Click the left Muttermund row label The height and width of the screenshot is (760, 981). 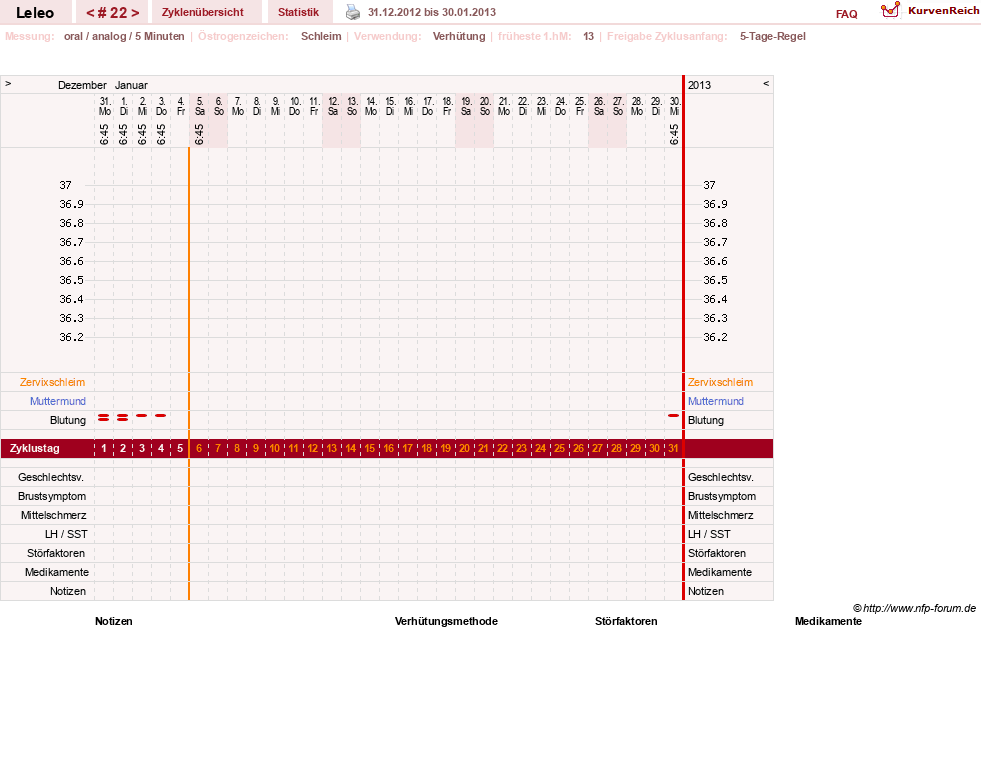pos(58,401)
